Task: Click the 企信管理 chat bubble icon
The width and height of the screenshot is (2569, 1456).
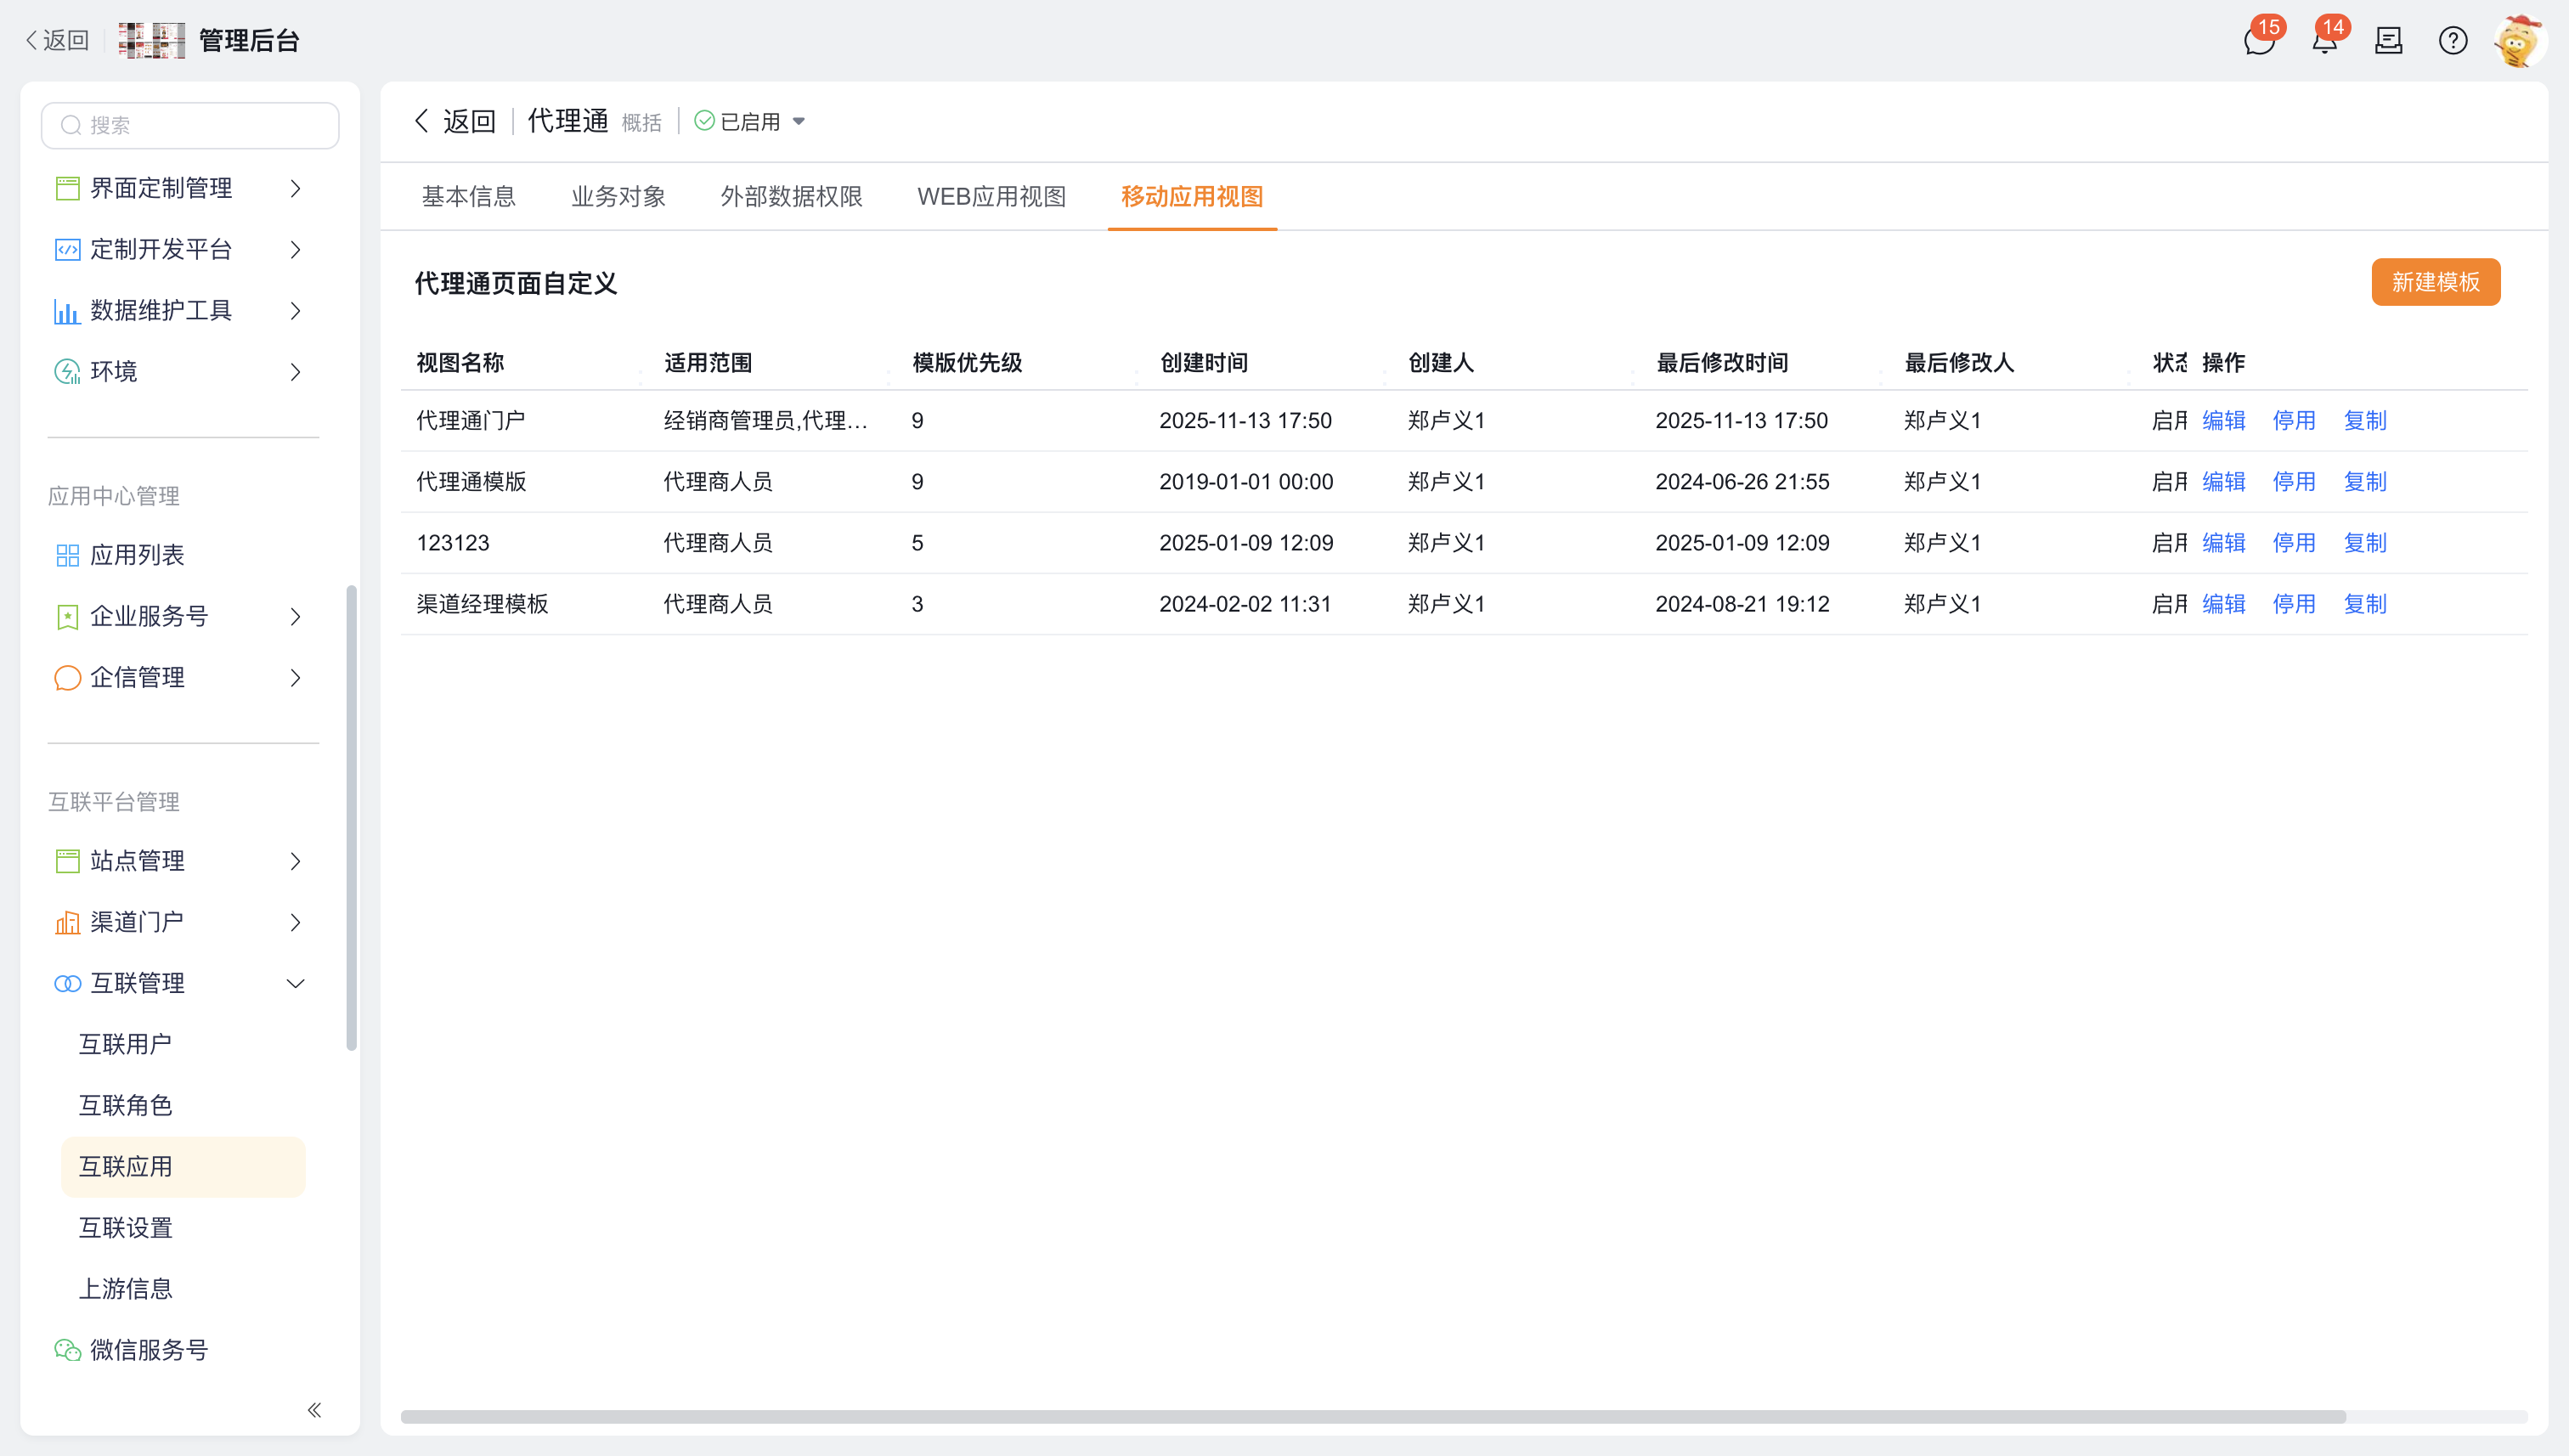Action: tap(67, 678)
